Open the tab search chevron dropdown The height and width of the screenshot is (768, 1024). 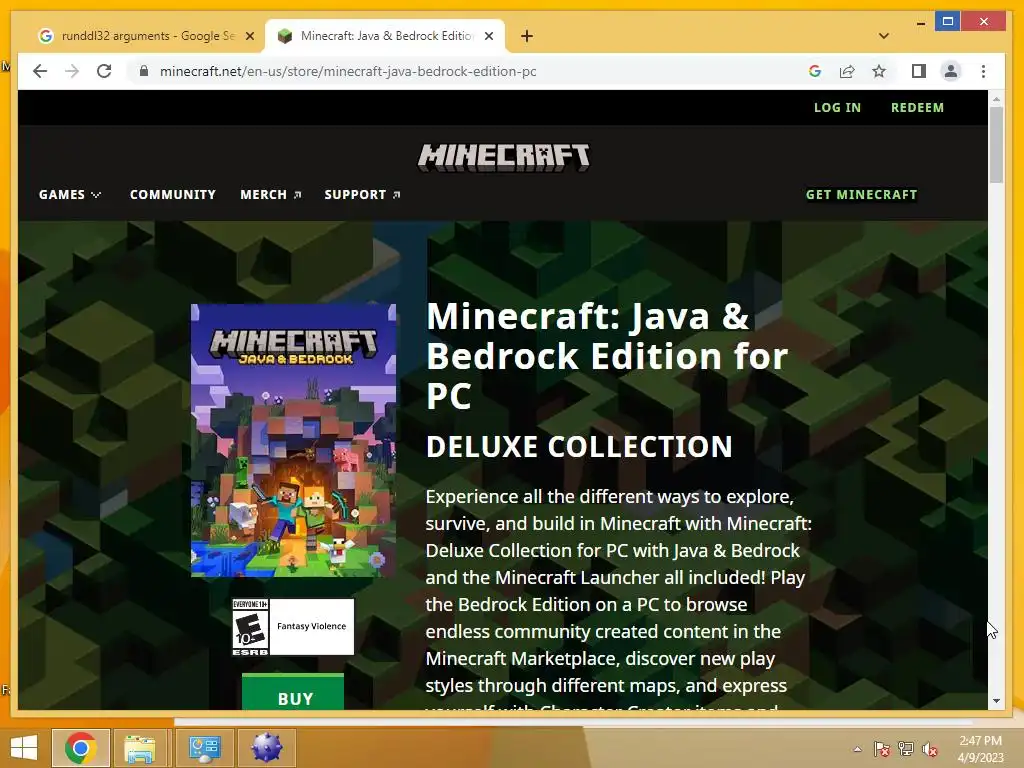pos(884,36)
